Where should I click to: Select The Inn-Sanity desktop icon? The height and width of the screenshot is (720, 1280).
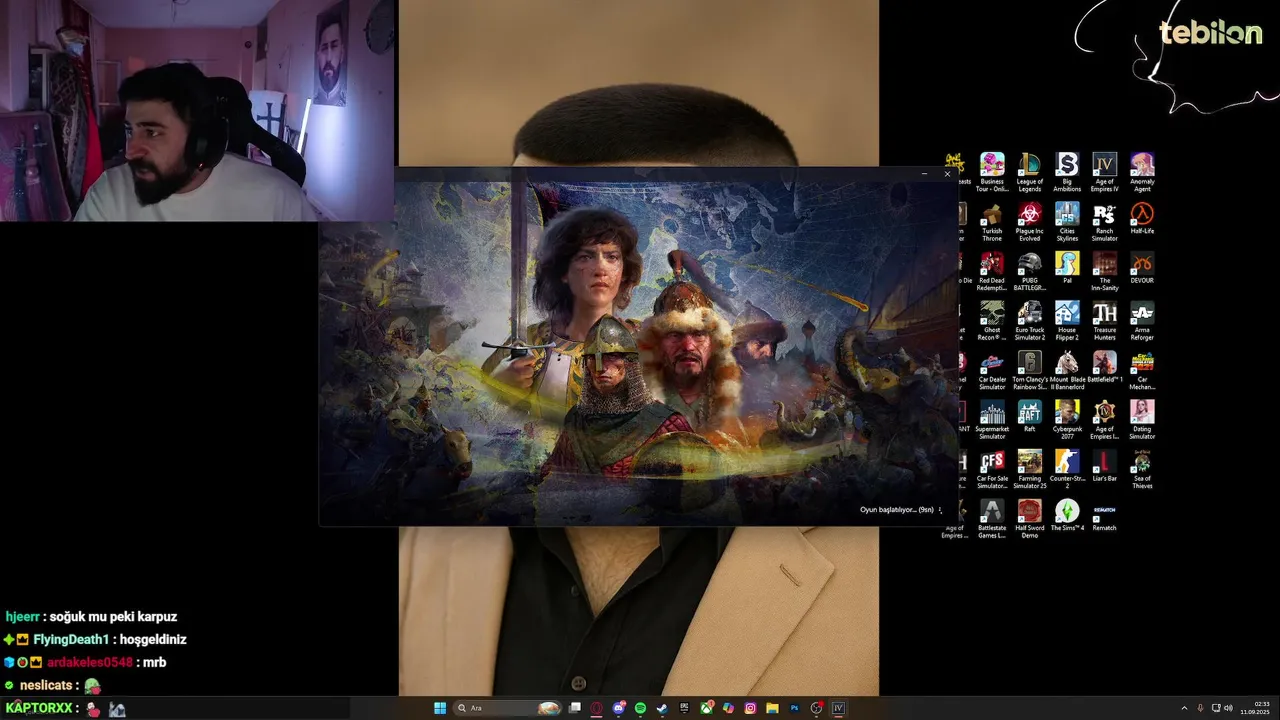click(1104, 271)
